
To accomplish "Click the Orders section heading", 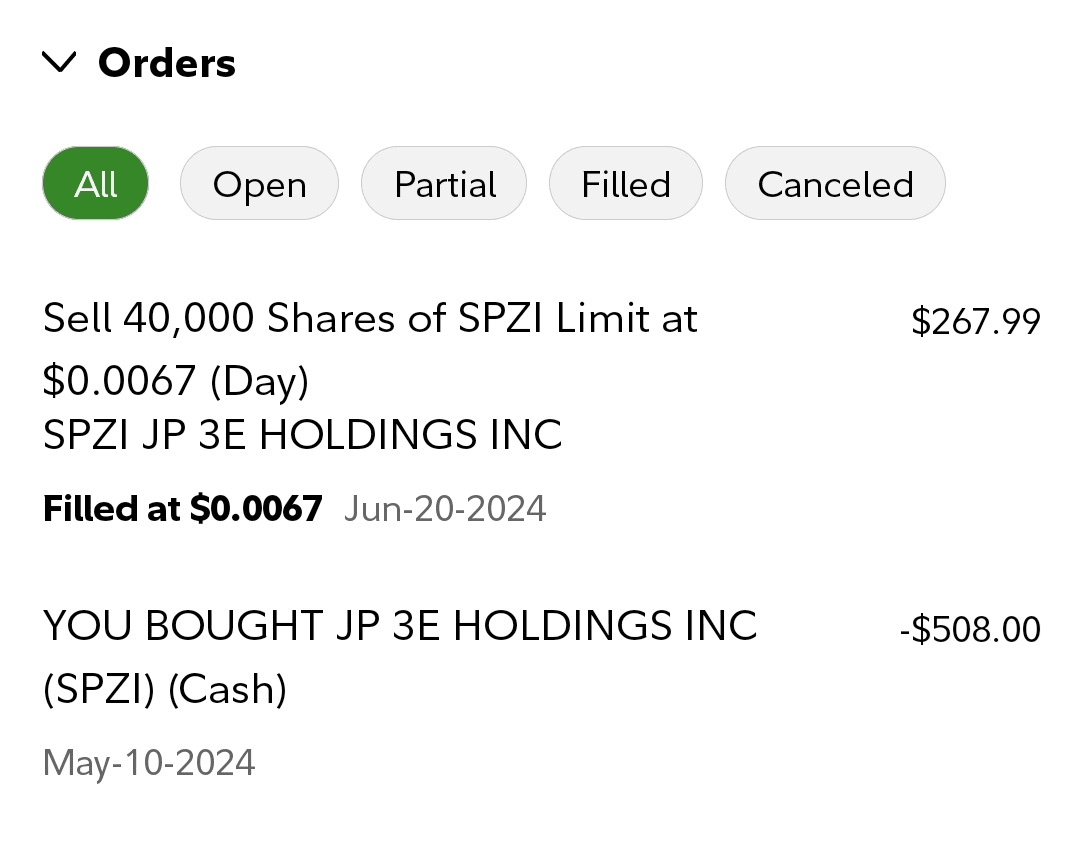I will click(x=166, y=63).
